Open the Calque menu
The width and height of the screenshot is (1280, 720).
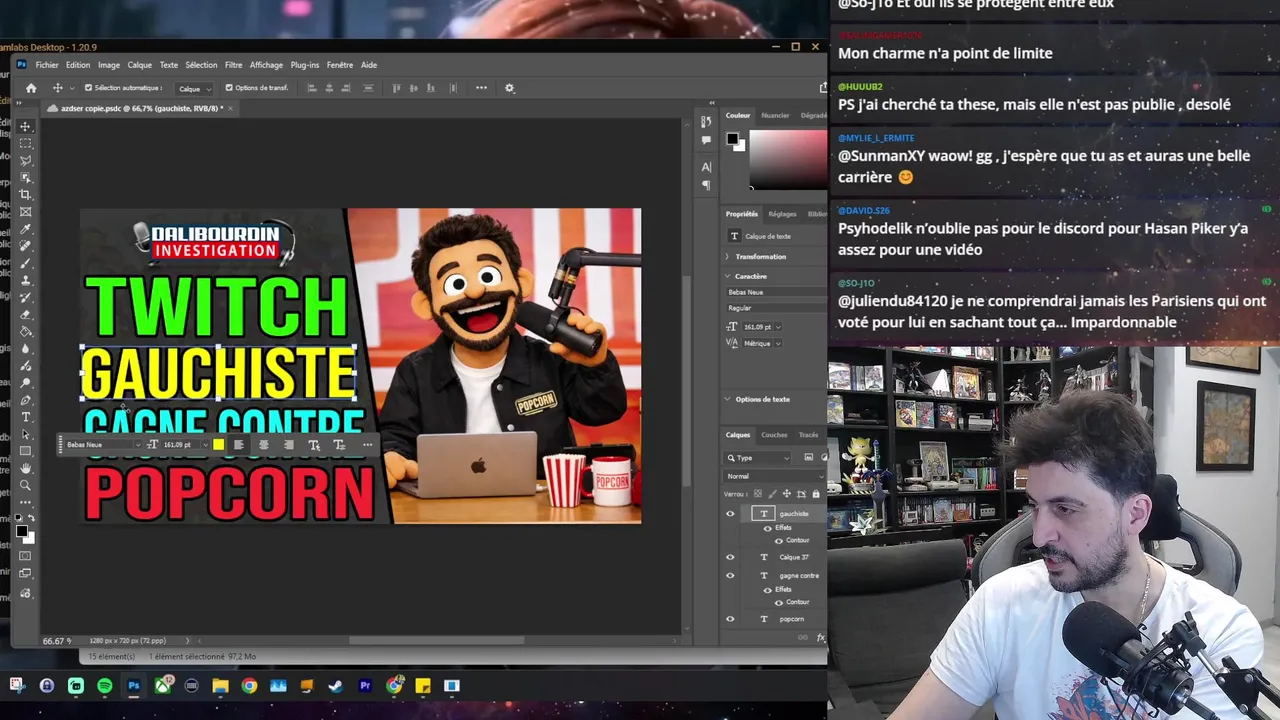click(139, 65)
